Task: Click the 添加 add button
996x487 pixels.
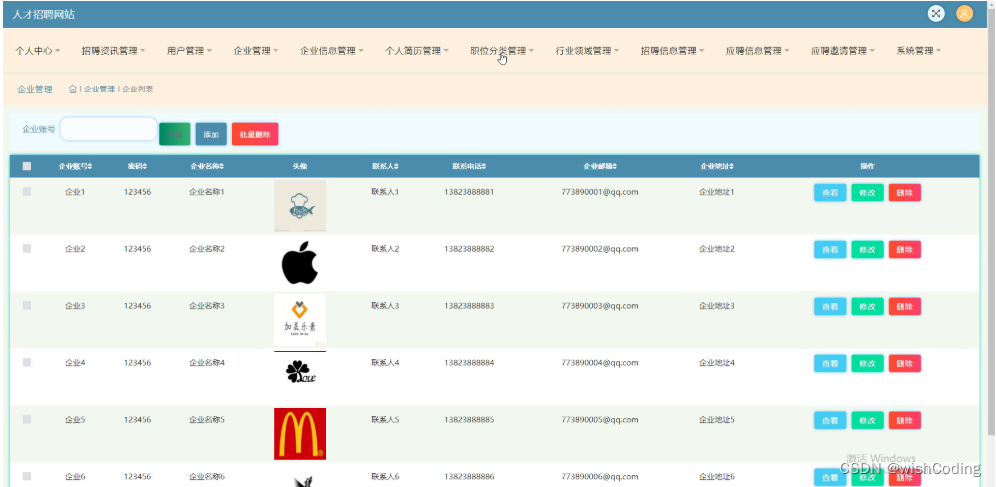Action: coord(211,134)
